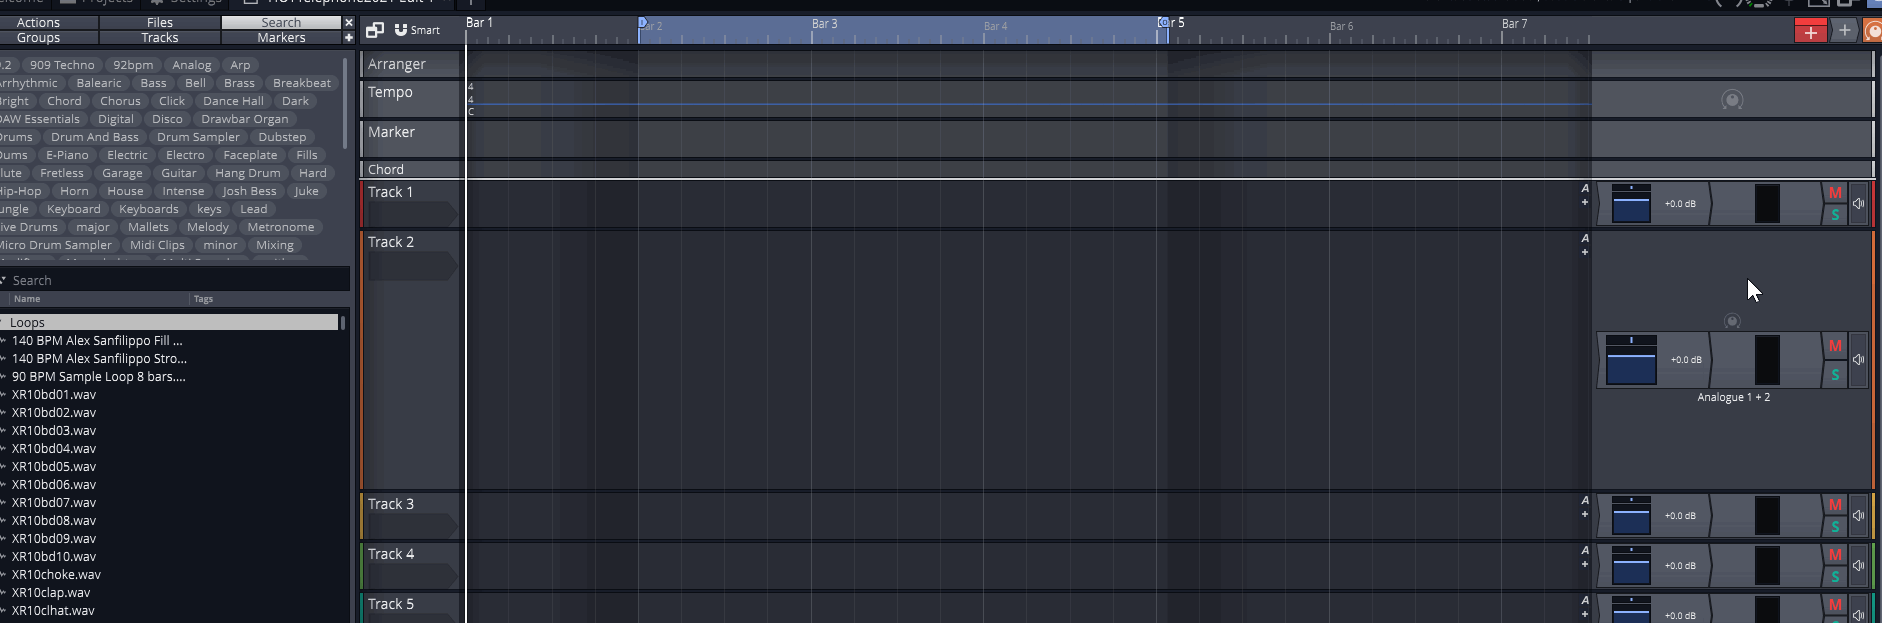Viewport: 1882px width, 623px height.
Task: Mute Track 3
Action: click(1835, 505)
